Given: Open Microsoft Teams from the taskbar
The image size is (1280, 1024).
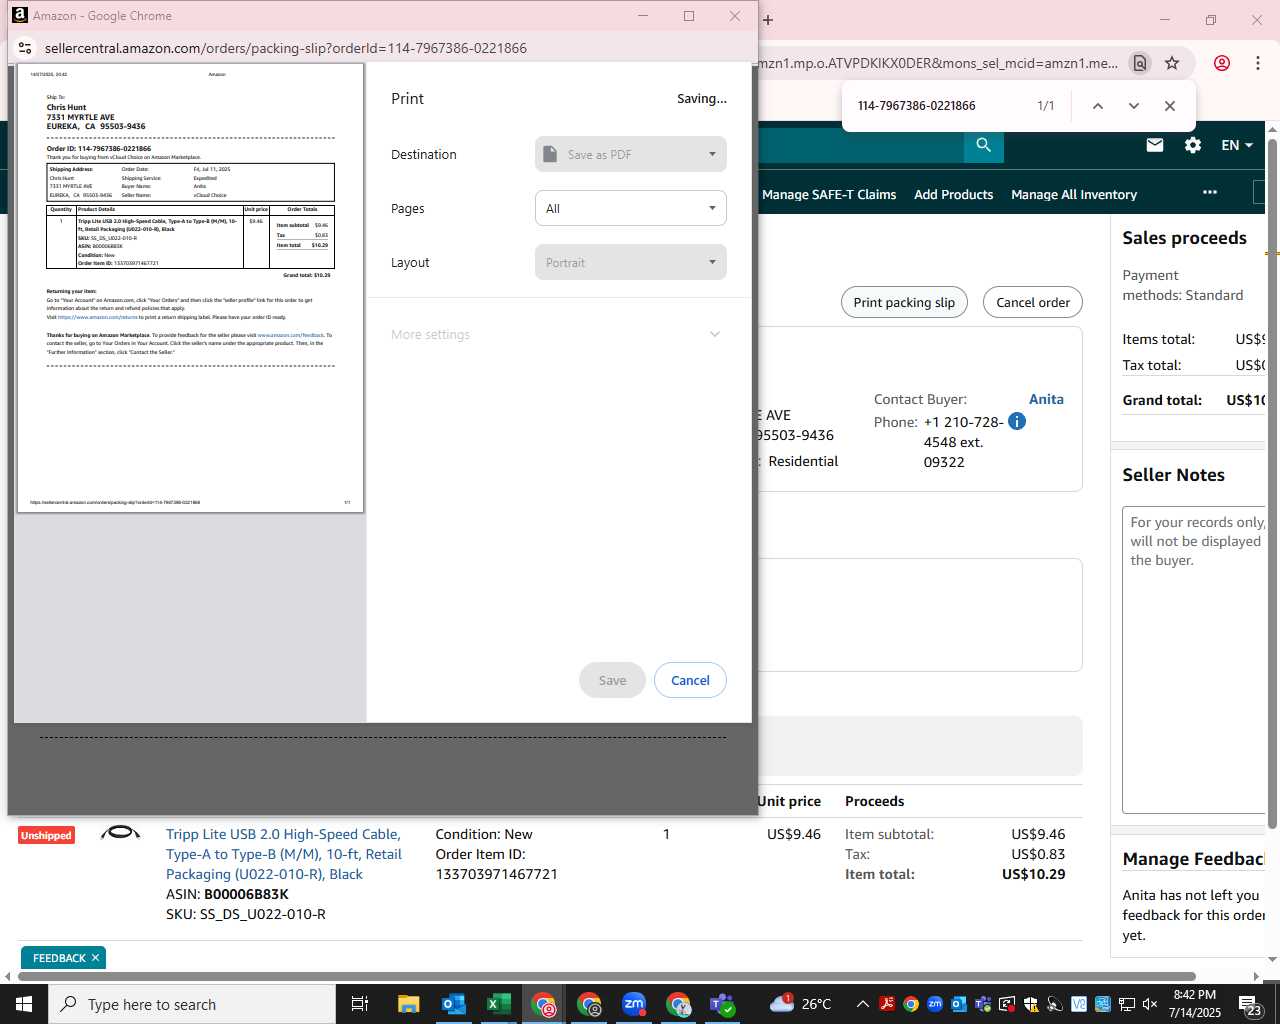Looking at the screenshot, I should [x=723, y=1004].
